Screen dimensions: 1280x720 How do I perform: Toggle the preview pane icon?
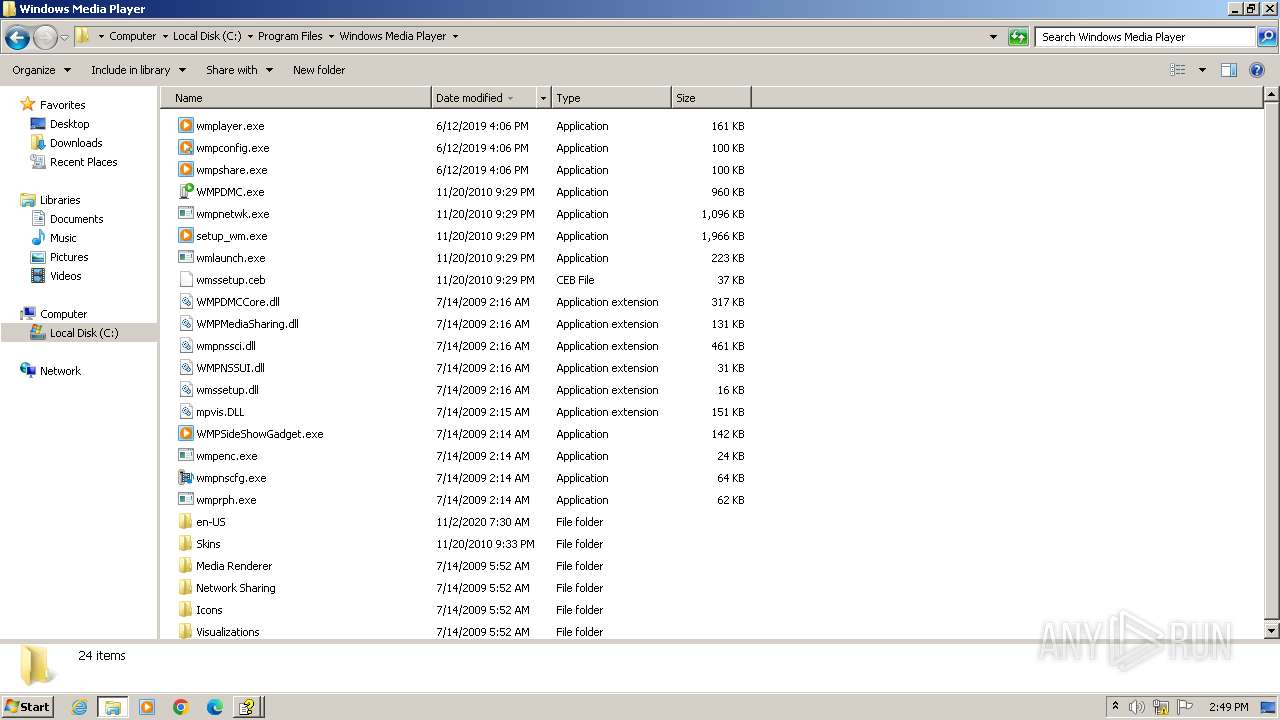[1229, 70]
